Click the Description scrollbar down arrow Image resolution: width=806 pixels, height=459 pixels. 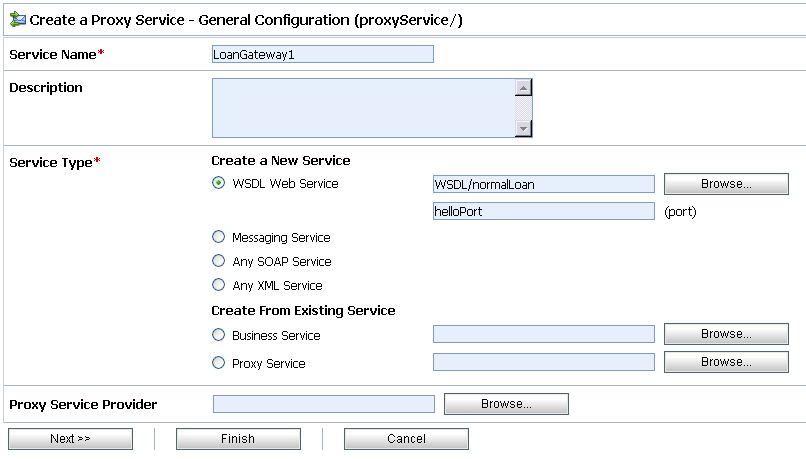click(523, 128)
